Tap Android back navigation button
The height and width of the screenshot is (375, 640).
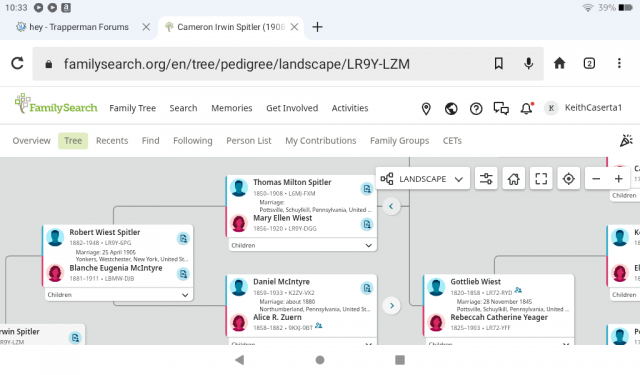(x=240, y=359)
